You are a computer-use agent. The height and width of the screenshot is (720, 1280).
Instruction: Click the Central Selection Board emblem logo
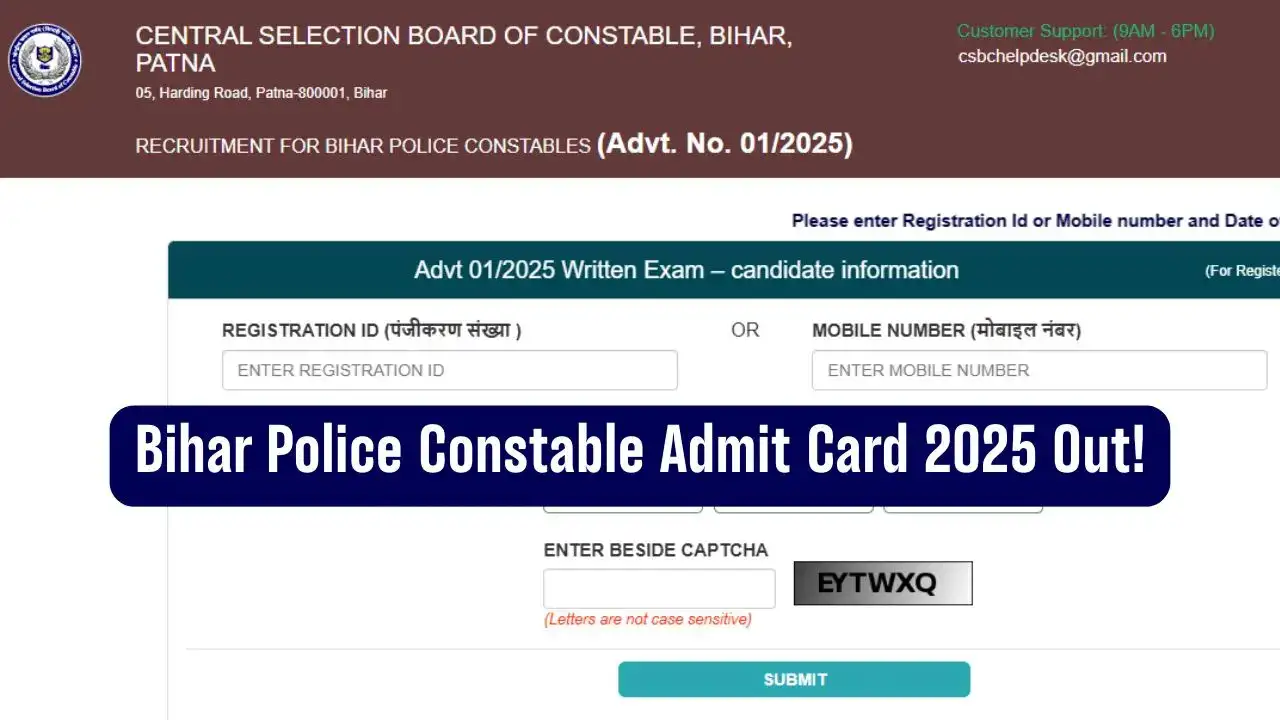click(45, 60)
